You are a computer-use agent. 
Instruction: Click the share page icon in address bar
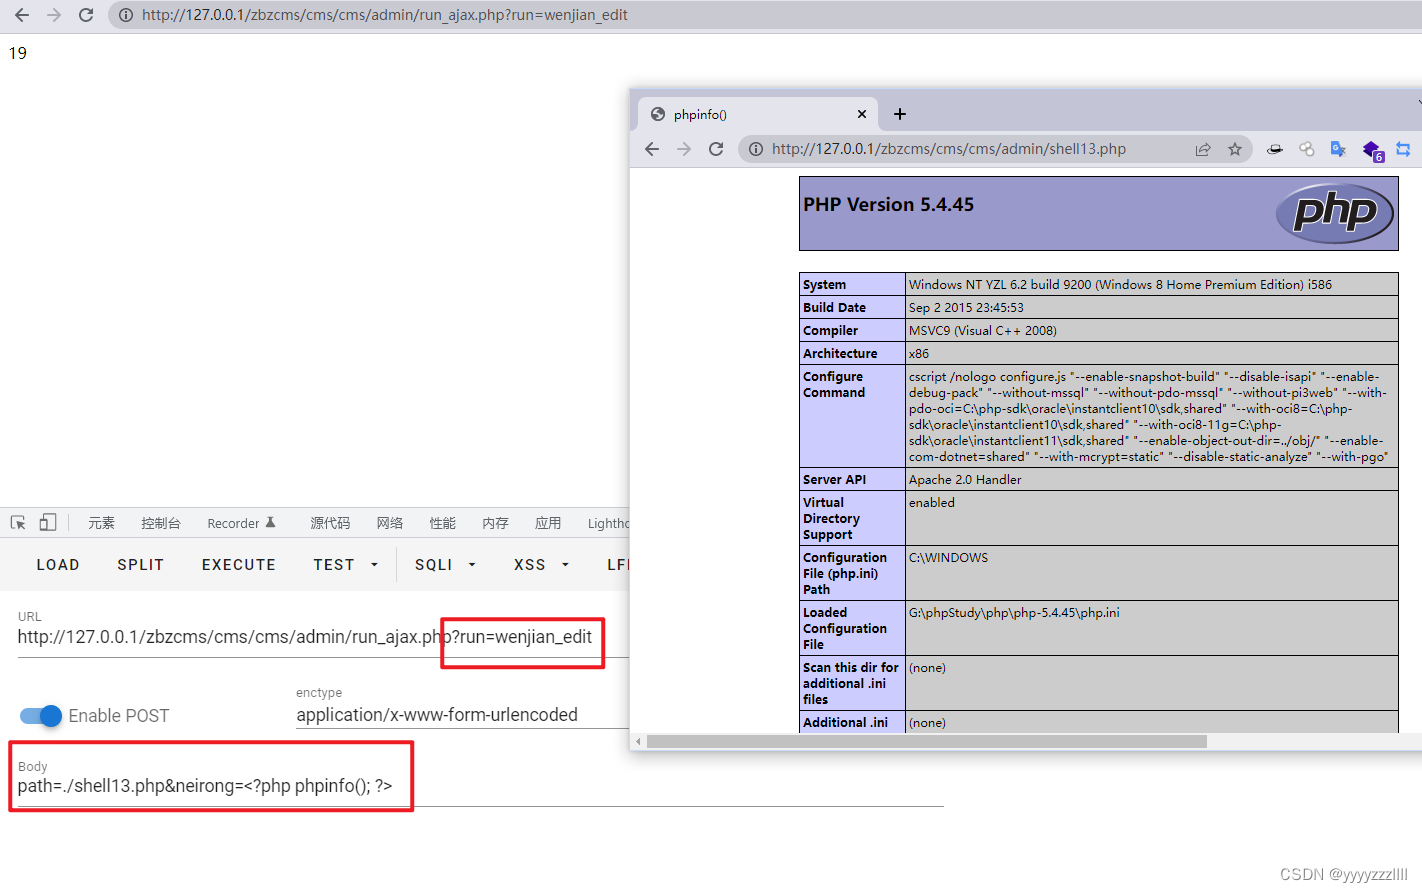[x=1203, y=149]
